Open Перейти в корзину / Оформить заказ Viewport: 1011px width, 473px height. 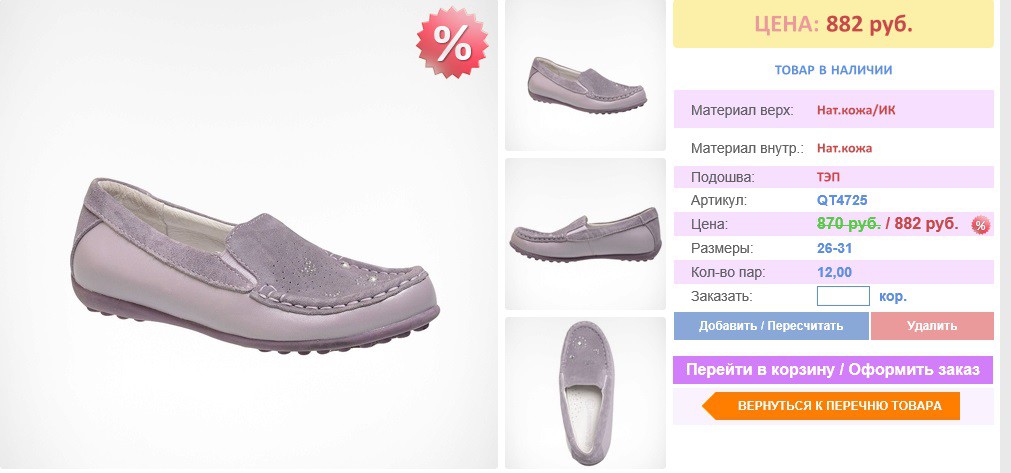coord(833,370)
